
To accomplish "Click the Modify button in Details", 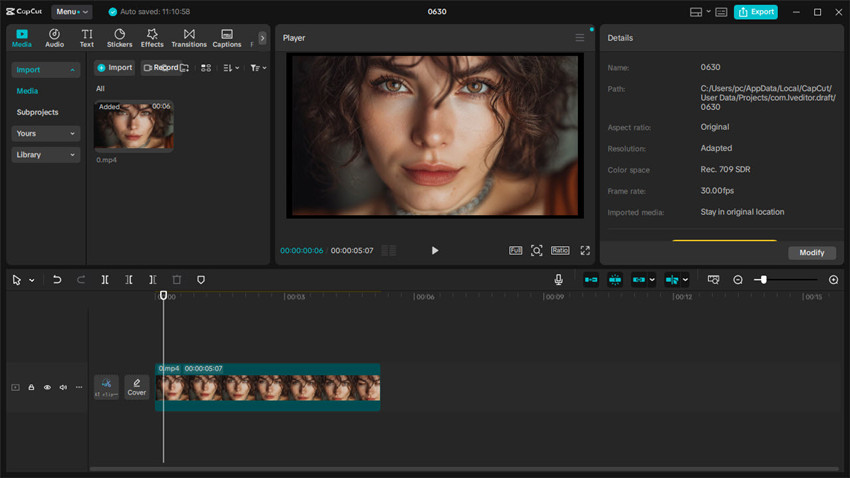I will tap(812, 253).
